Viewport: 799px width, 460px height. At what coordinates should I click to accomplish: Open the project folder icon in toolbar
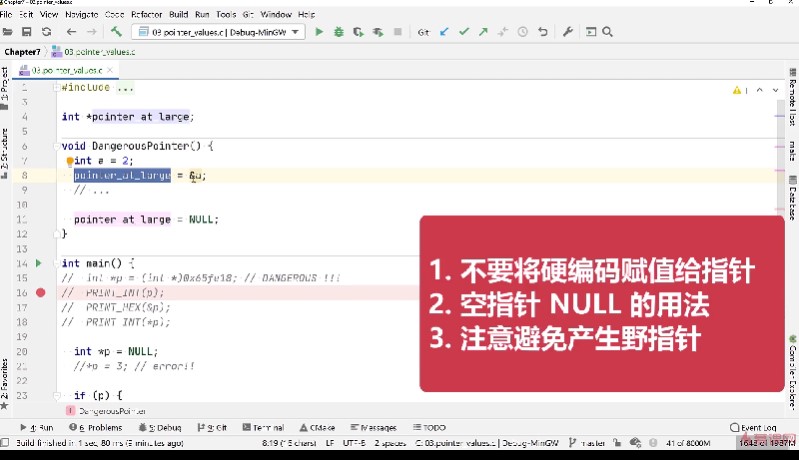click(x=7, y=32)
